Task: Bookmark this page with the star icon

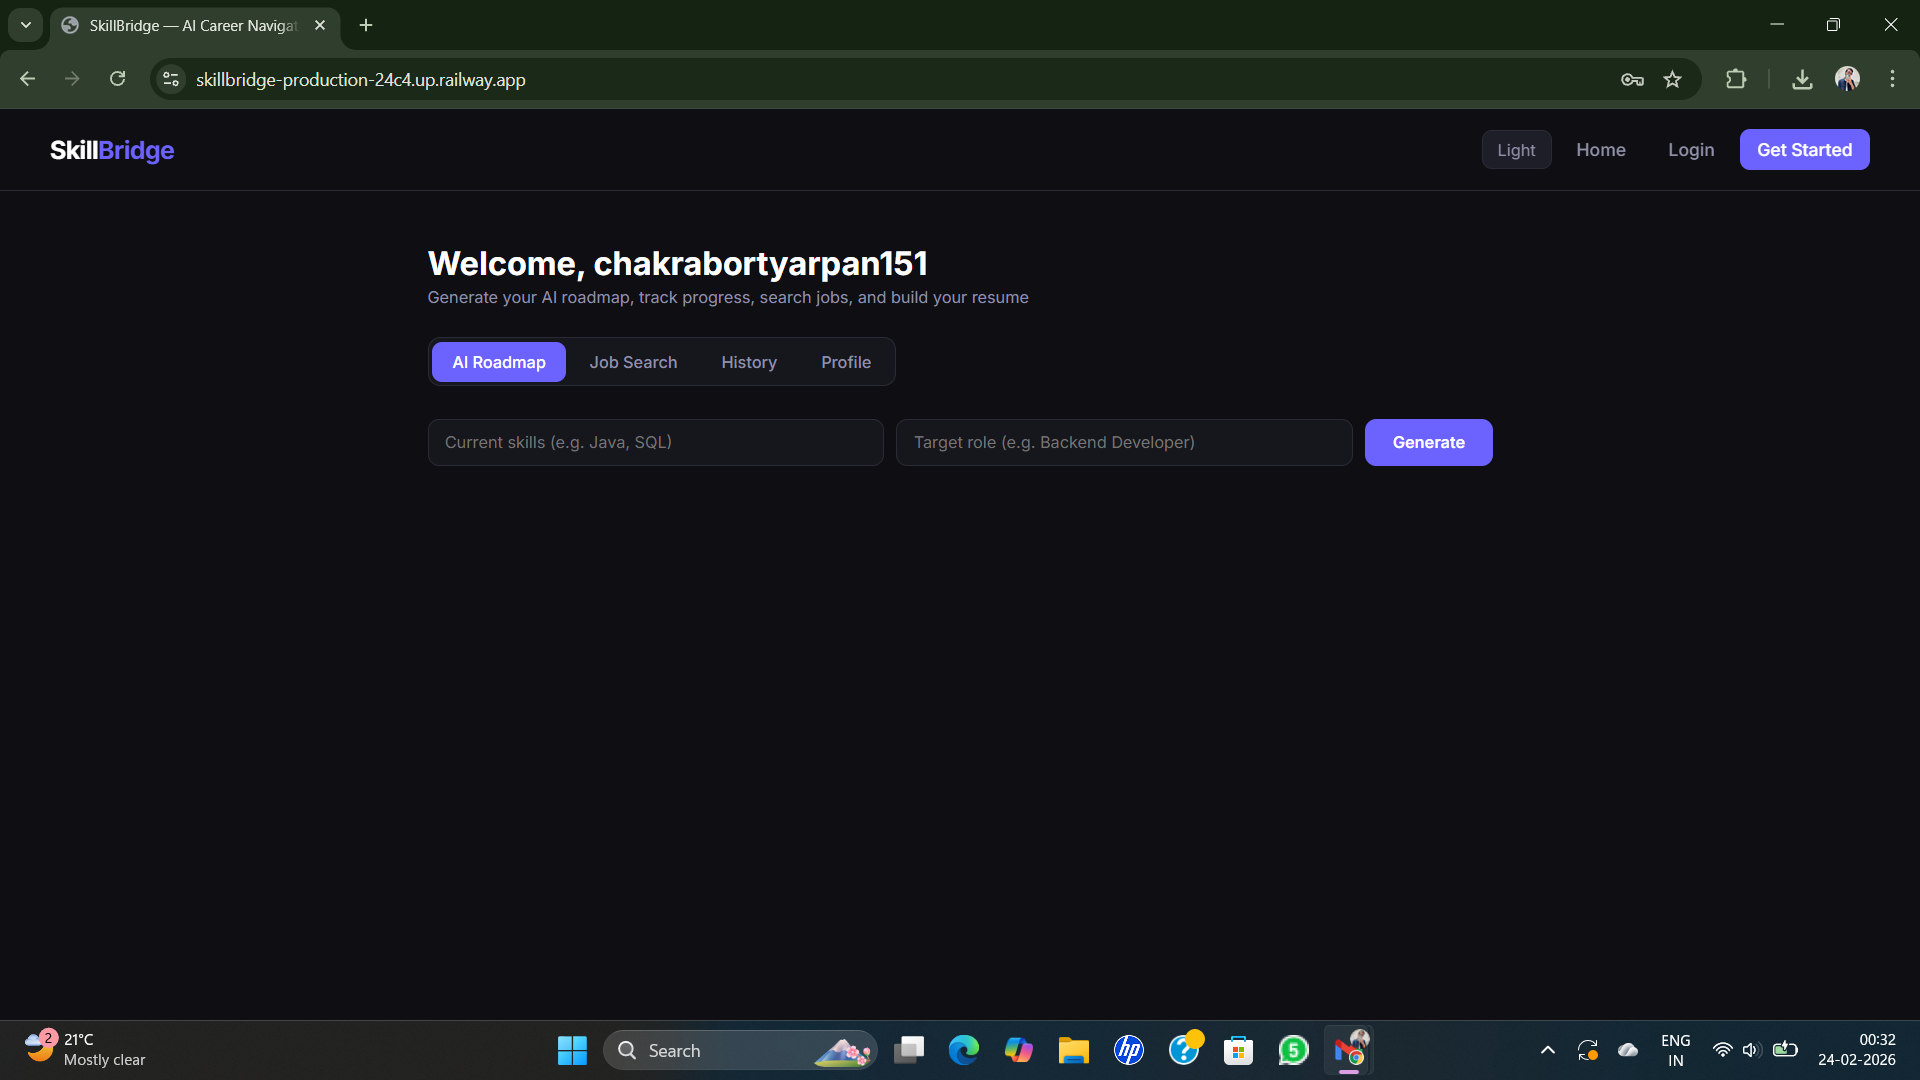Action: 1672,79
